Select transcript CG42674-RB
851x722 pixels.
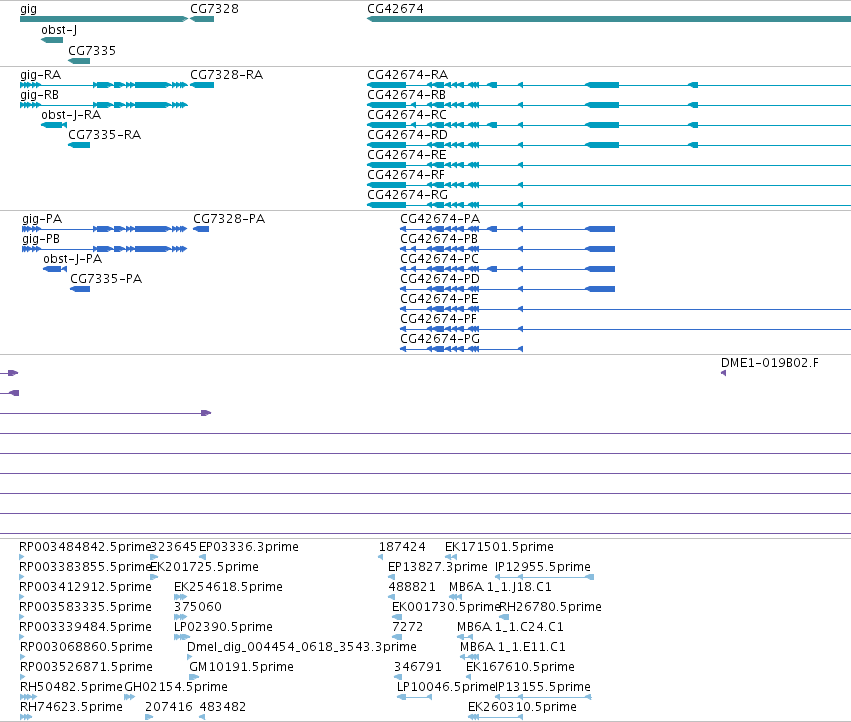tap(407, 94)
